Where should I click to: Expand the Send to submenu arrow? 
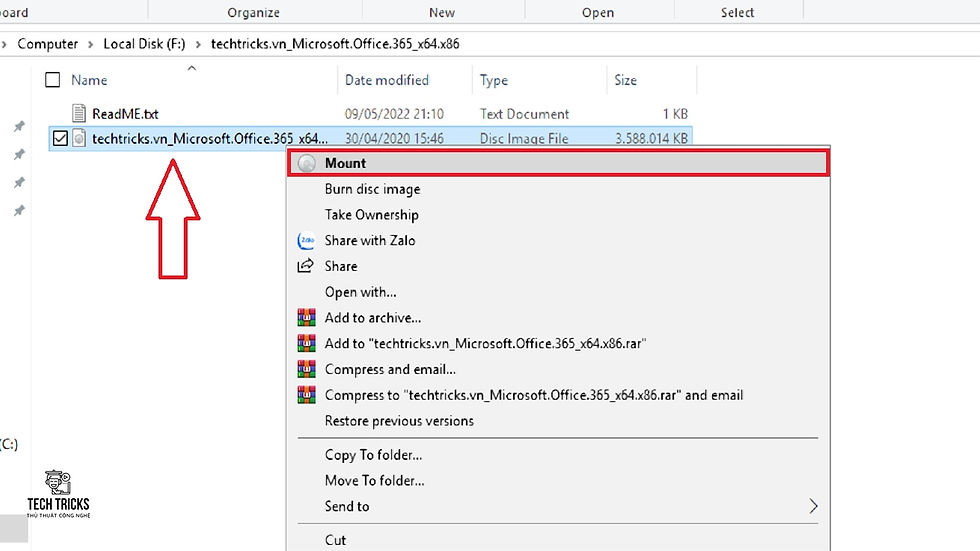click(813, 506)
